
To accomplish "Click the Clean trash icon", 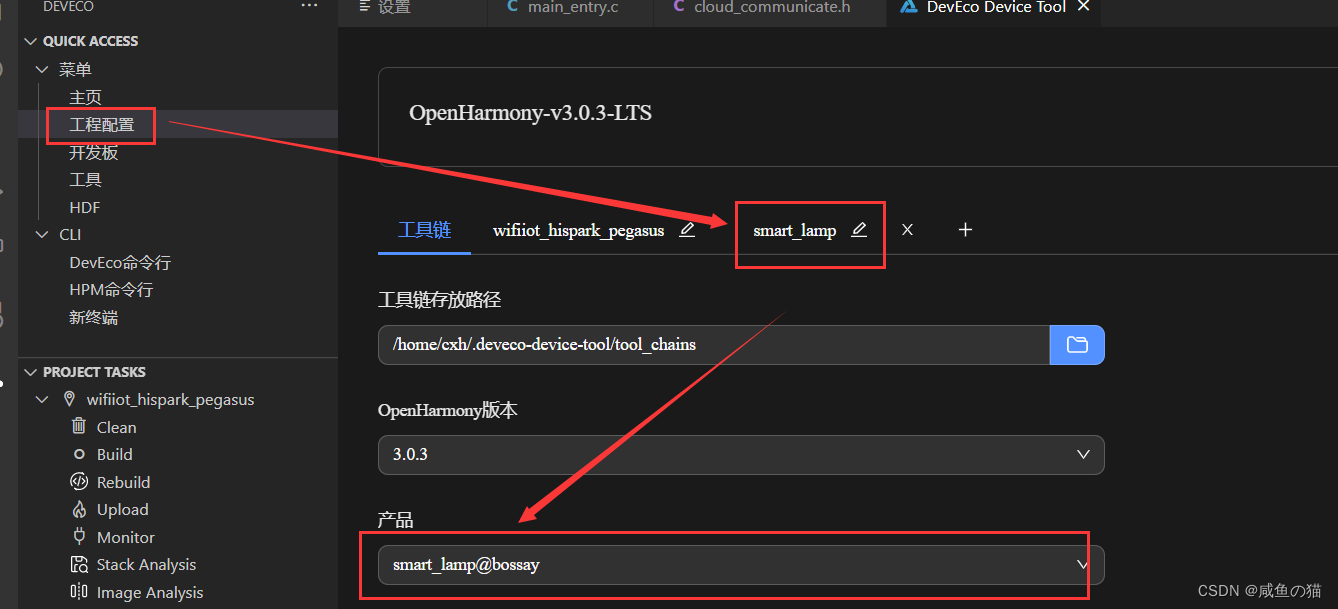I will 79,426.
